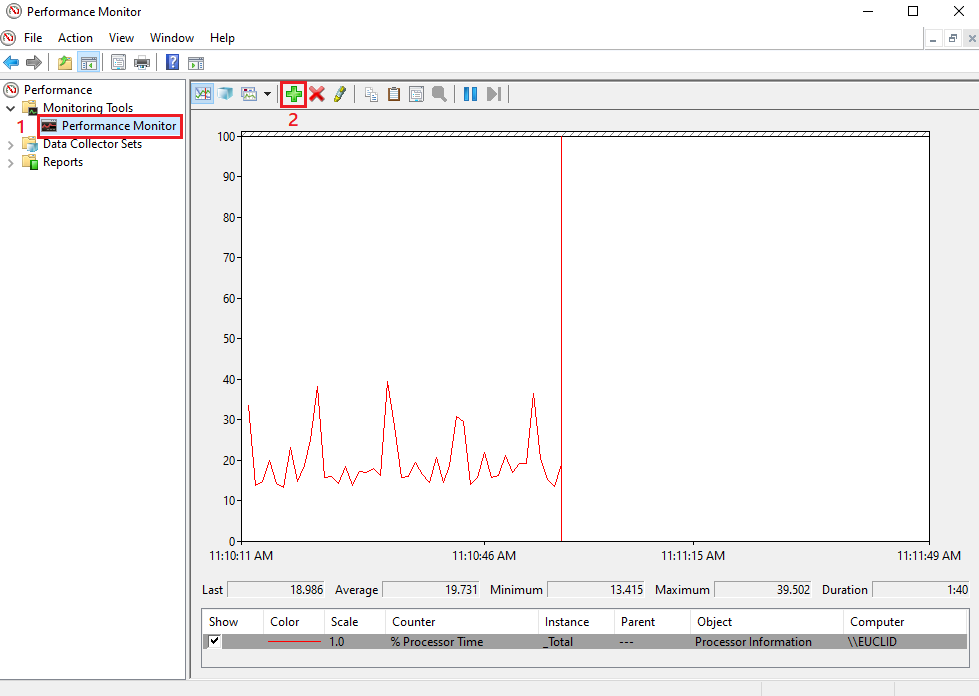Collapse the Monitoring Tools tree node

10,108
